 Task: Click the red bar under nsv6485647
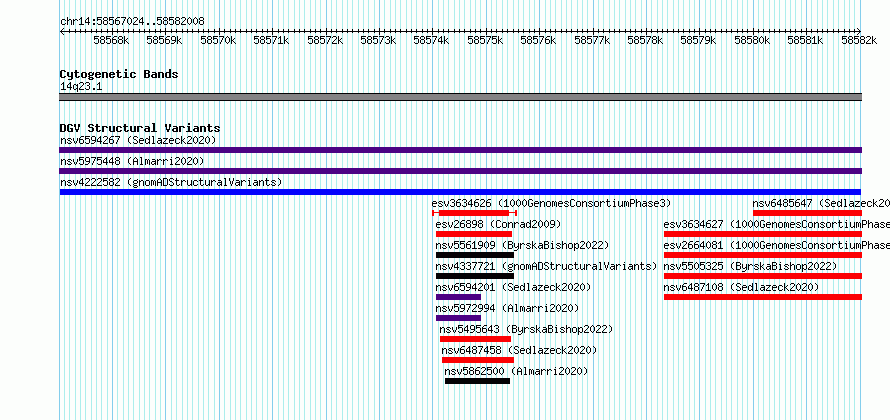pyautogui.click(x=807, y=213)
